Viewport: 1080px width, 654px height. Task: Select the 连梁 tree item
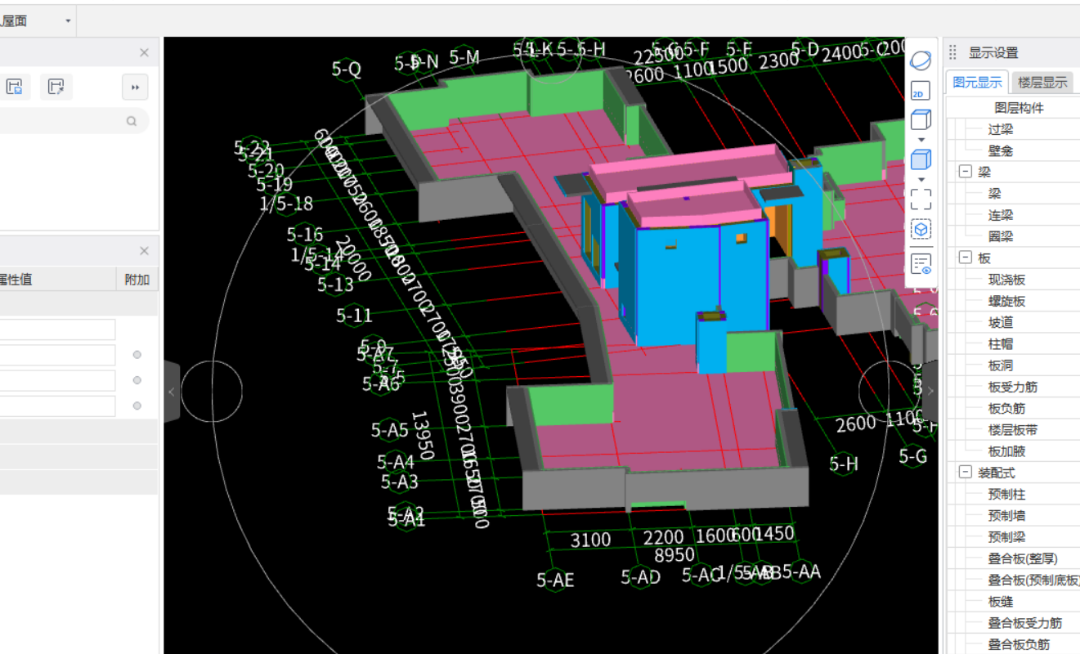[1000, 215]
